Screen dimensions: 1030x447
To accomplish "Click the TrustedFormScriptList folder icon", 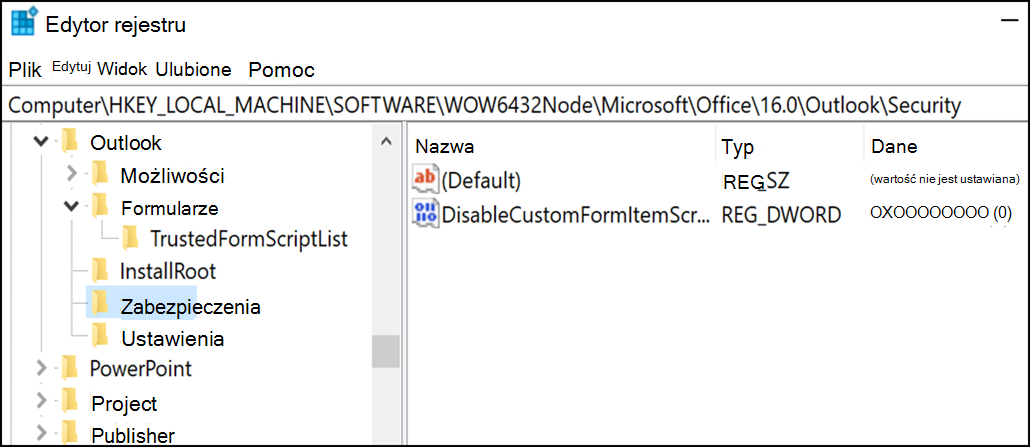I will pyautogui.click(x=130, y=239).
